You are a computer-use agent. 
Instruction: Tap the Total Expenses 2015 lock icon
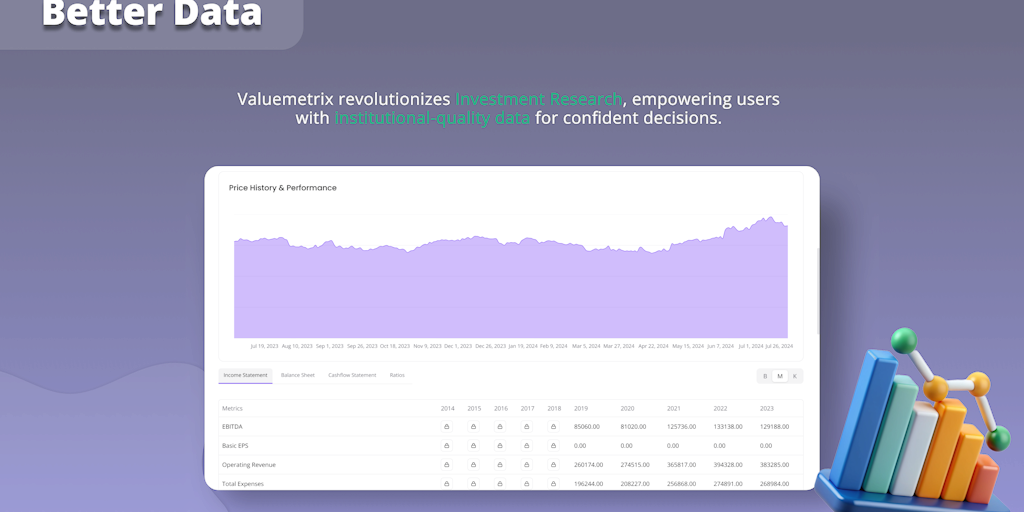point(473,484)
